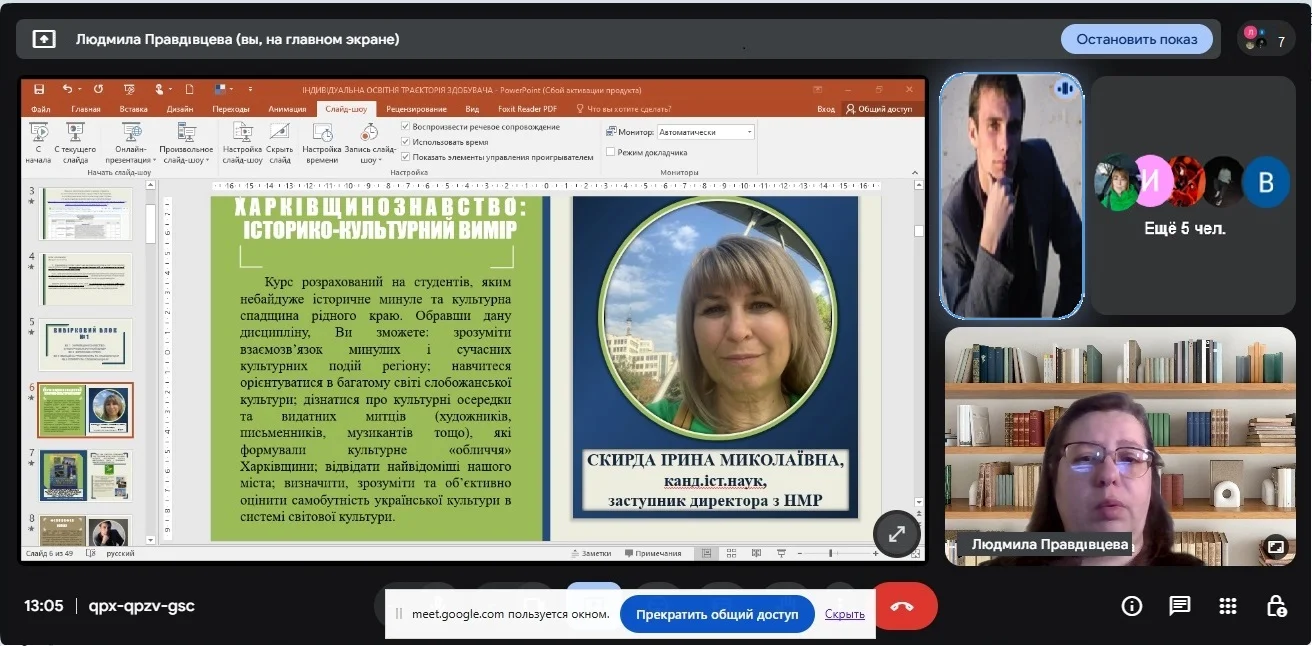
Task: Enable Режим докладчика checkbox
Action: [x=610, y=153]
